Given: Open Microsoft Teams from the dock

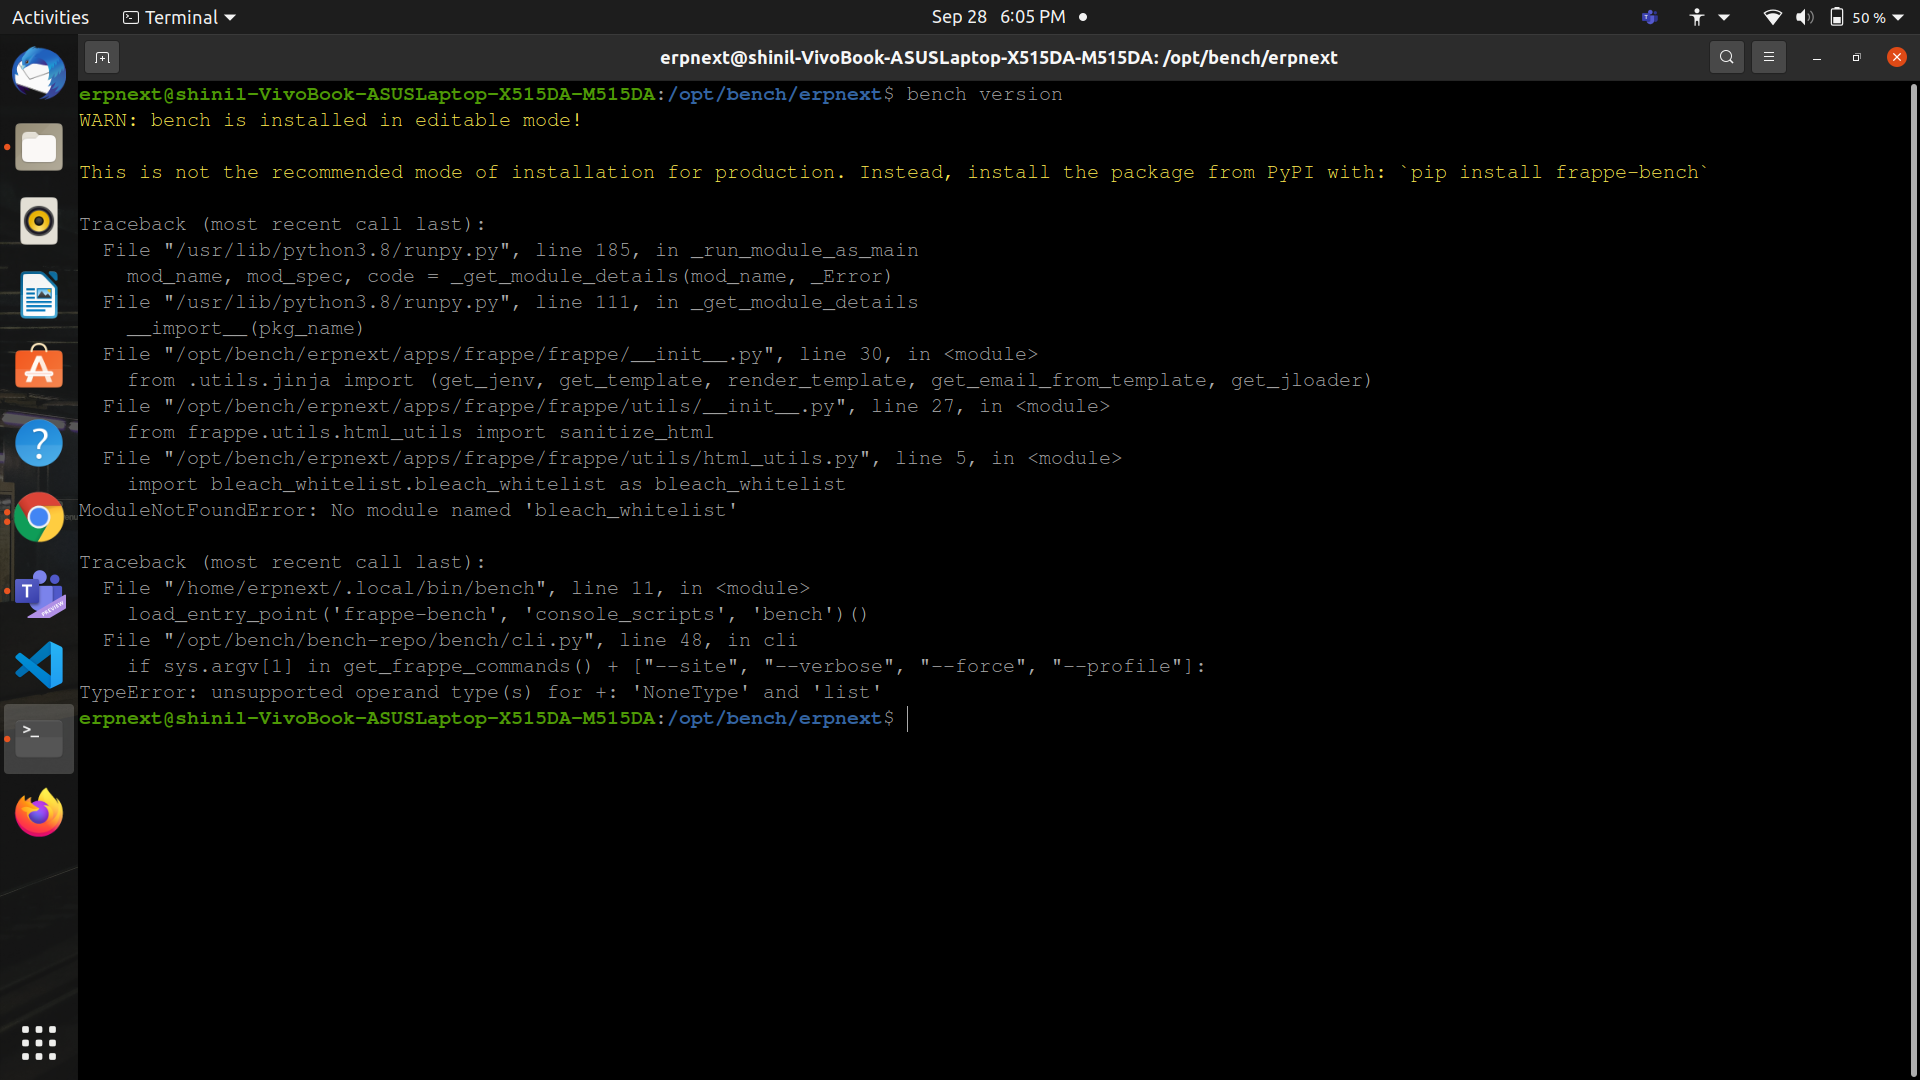Looking at the screenshot, I should point(39,591).
